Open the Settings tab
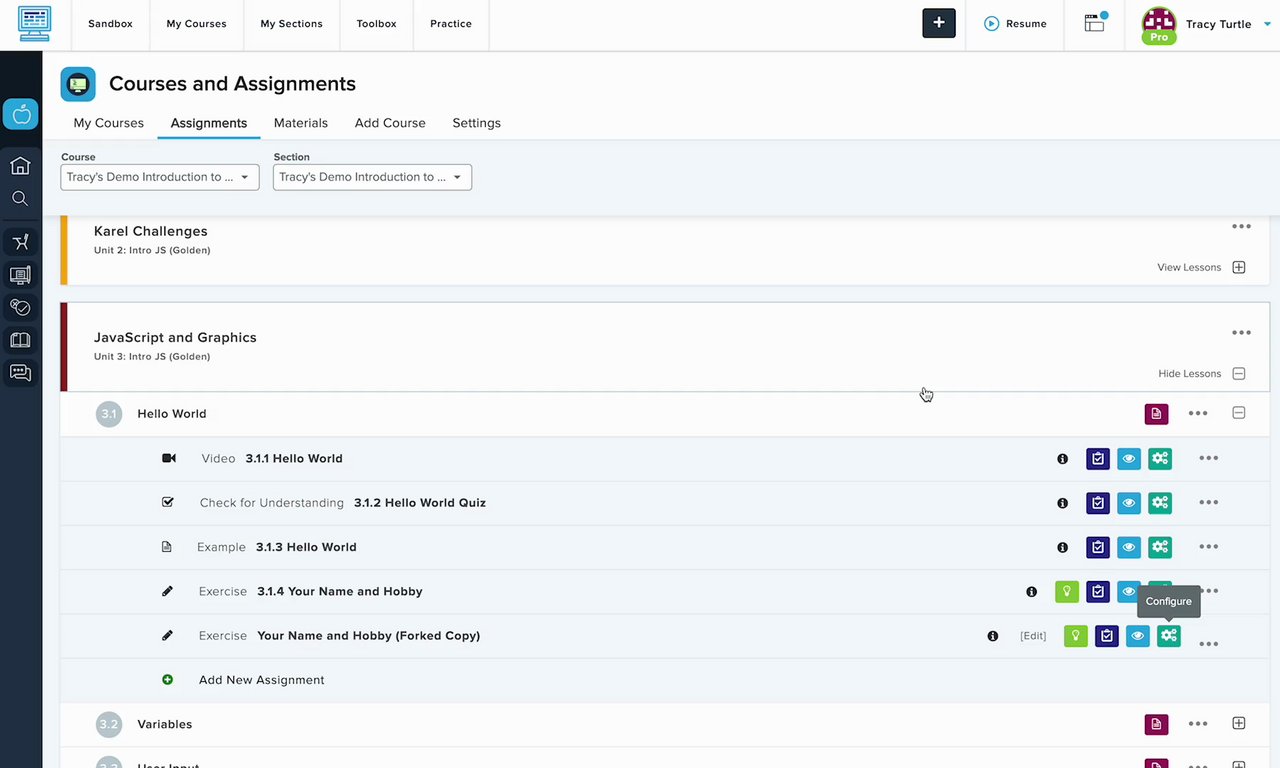This screenshot has width=1280, height=768. [476, 123]
